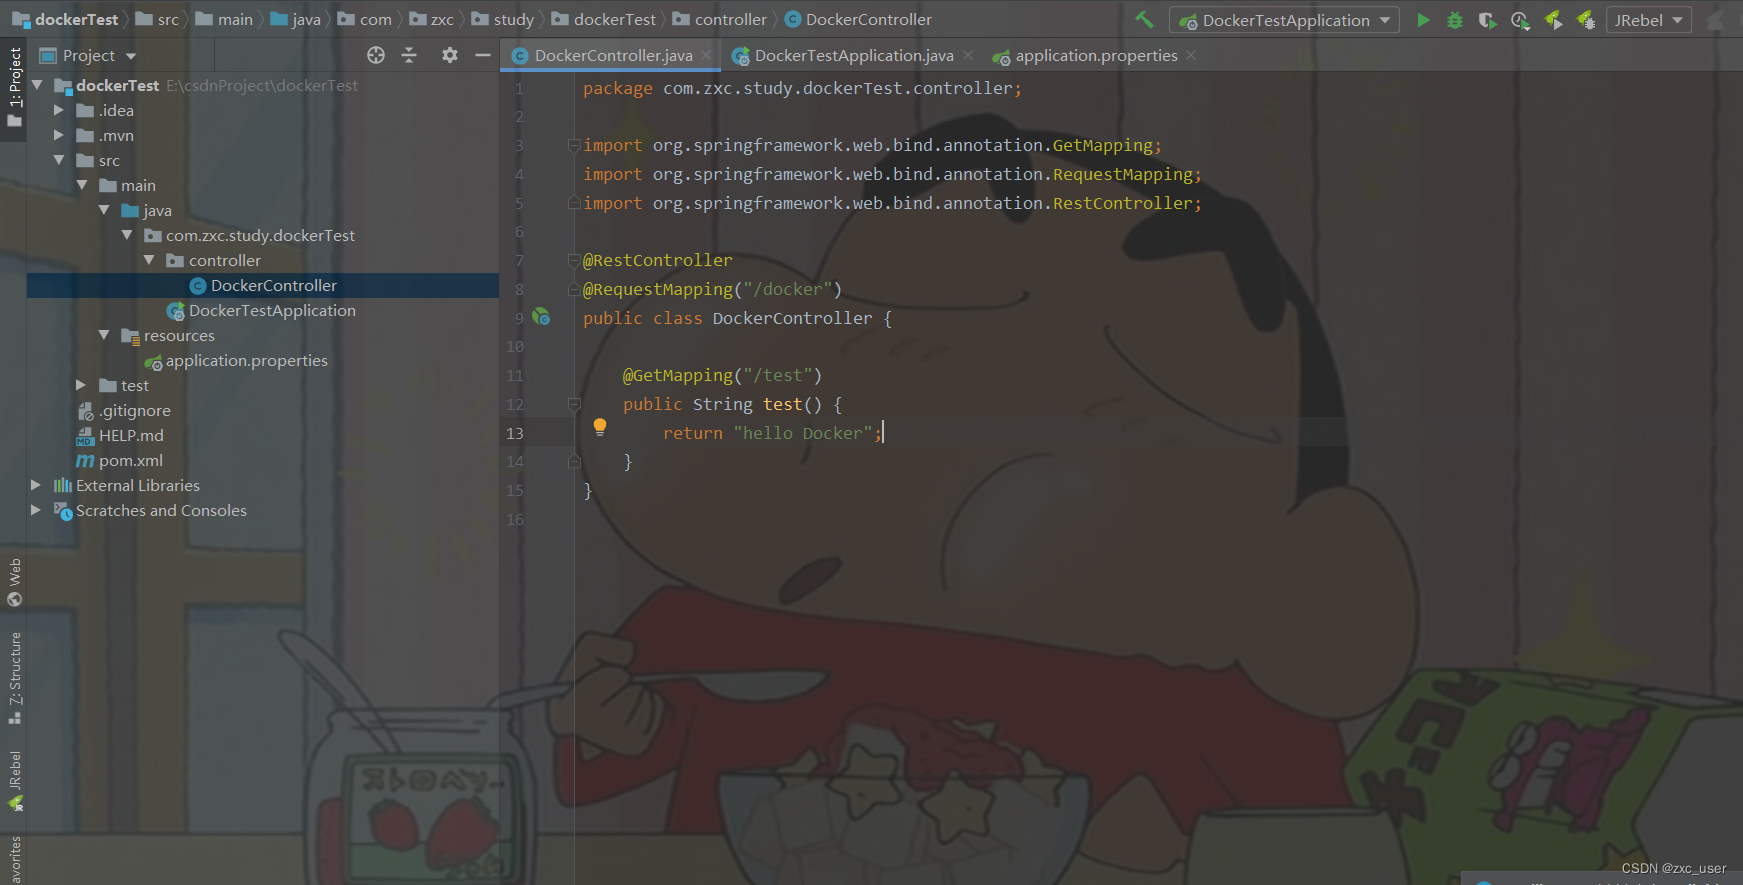Close the application.properties tab
1743x885 pixels.
coord(1191,55)
